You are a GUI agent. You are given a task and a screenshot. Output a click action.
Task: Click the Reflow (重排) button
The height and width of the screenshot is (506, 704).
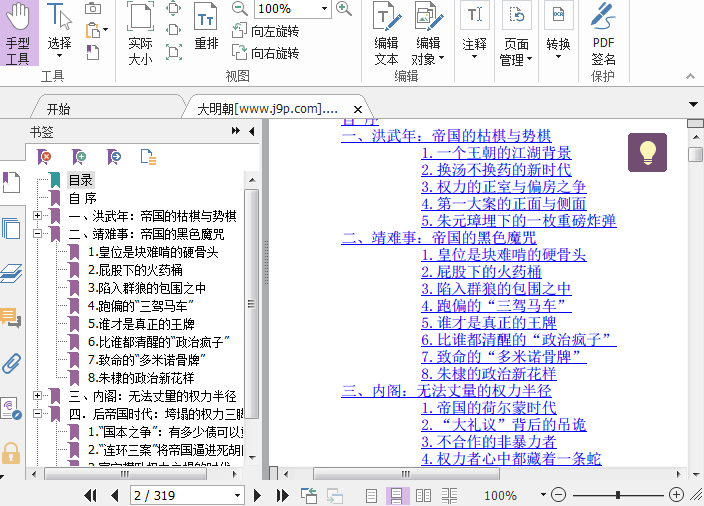point(206,26)
